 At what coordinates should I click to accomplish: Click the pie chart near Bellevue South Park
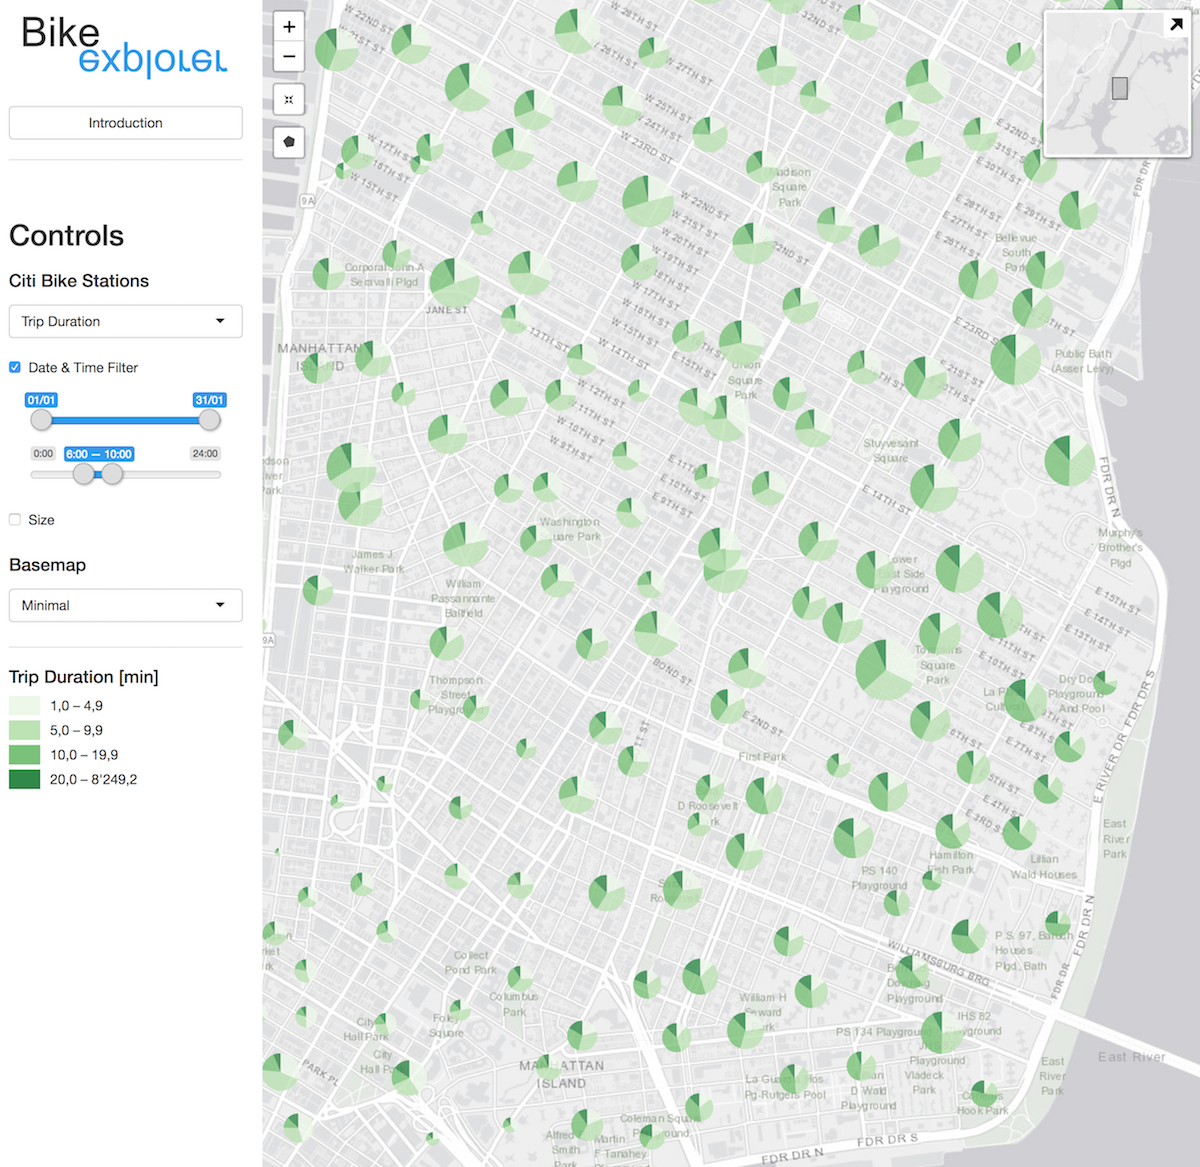[x=1045, y=270]
